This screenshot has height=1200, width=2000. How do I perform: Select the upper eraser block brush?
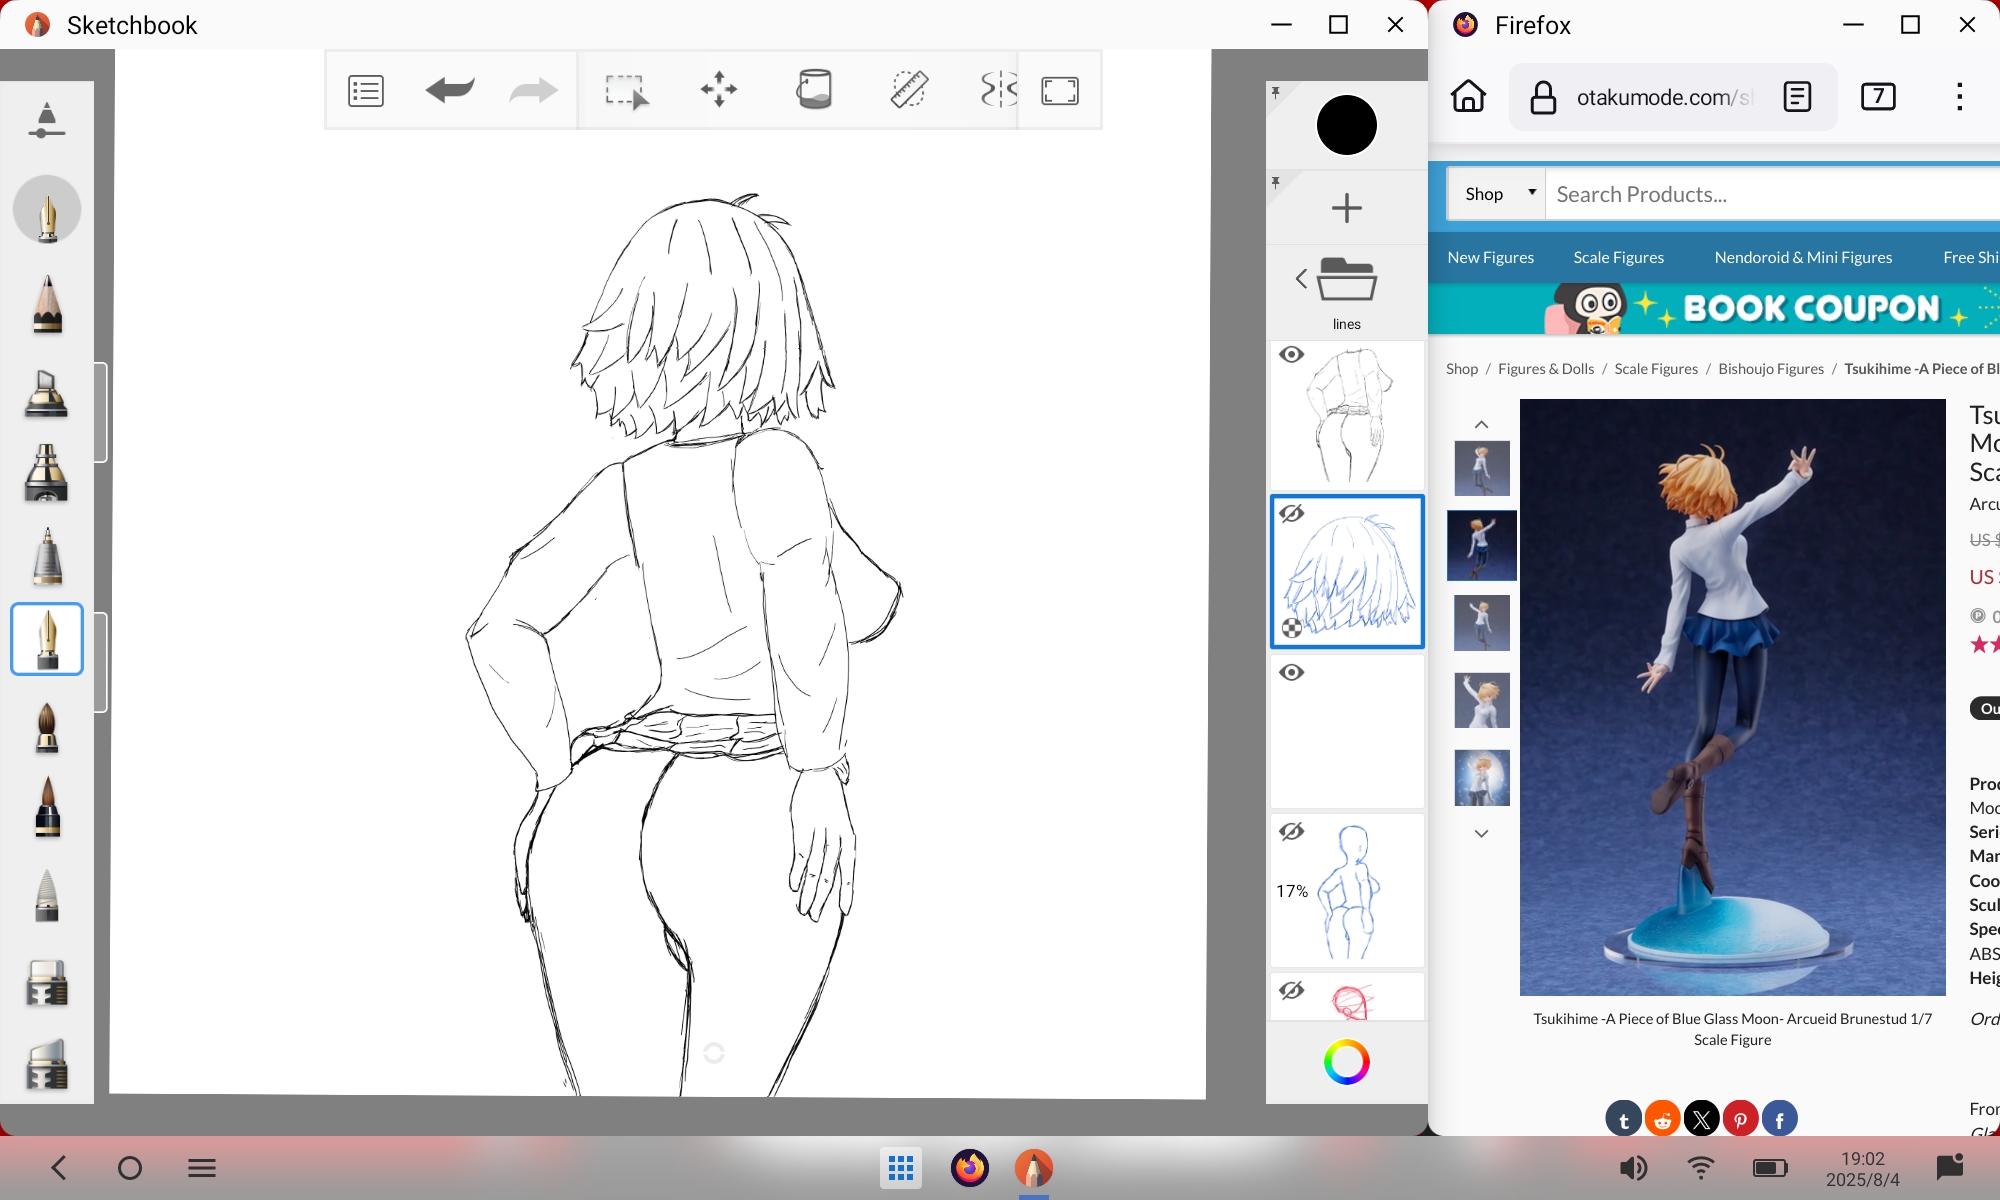(x=46, y=982)
